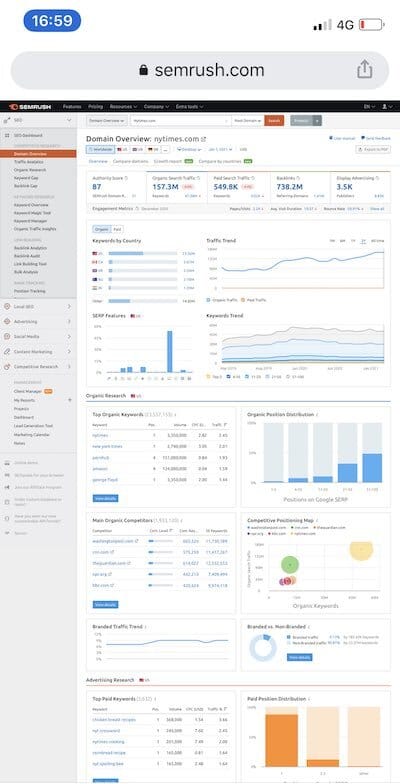Tap the share icon beside the address bar
Image resolution: width=400 pixels, height=784 pixels.
365,70
